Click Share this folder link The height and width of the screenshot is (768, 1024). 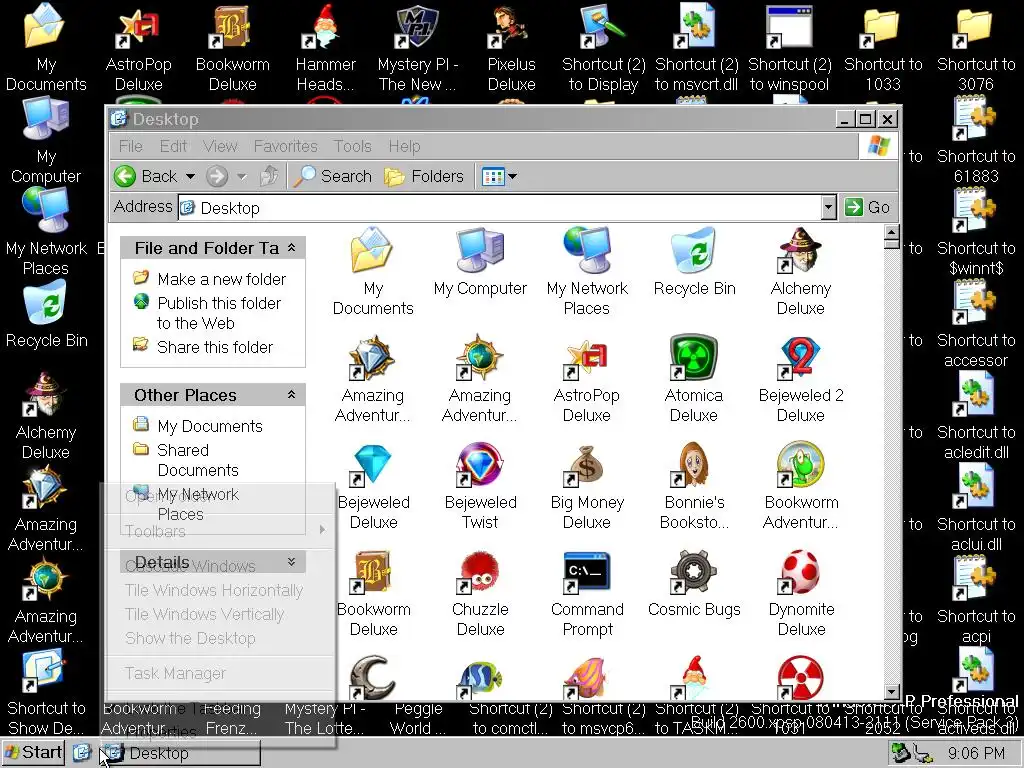click(215, 347)
